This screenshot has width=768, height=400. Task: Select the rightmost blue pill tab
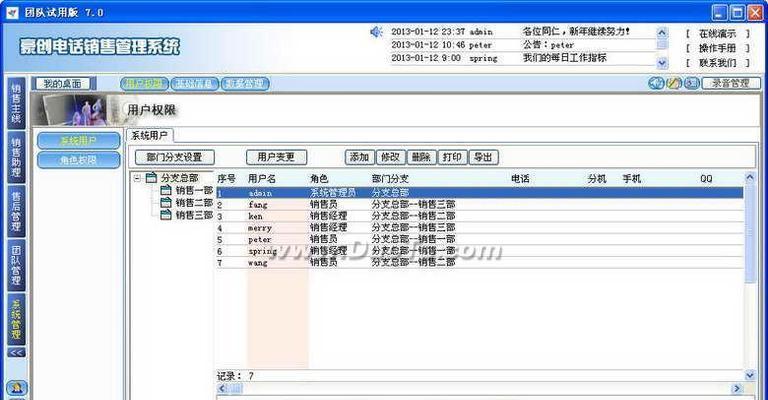[x=245, y=84]
